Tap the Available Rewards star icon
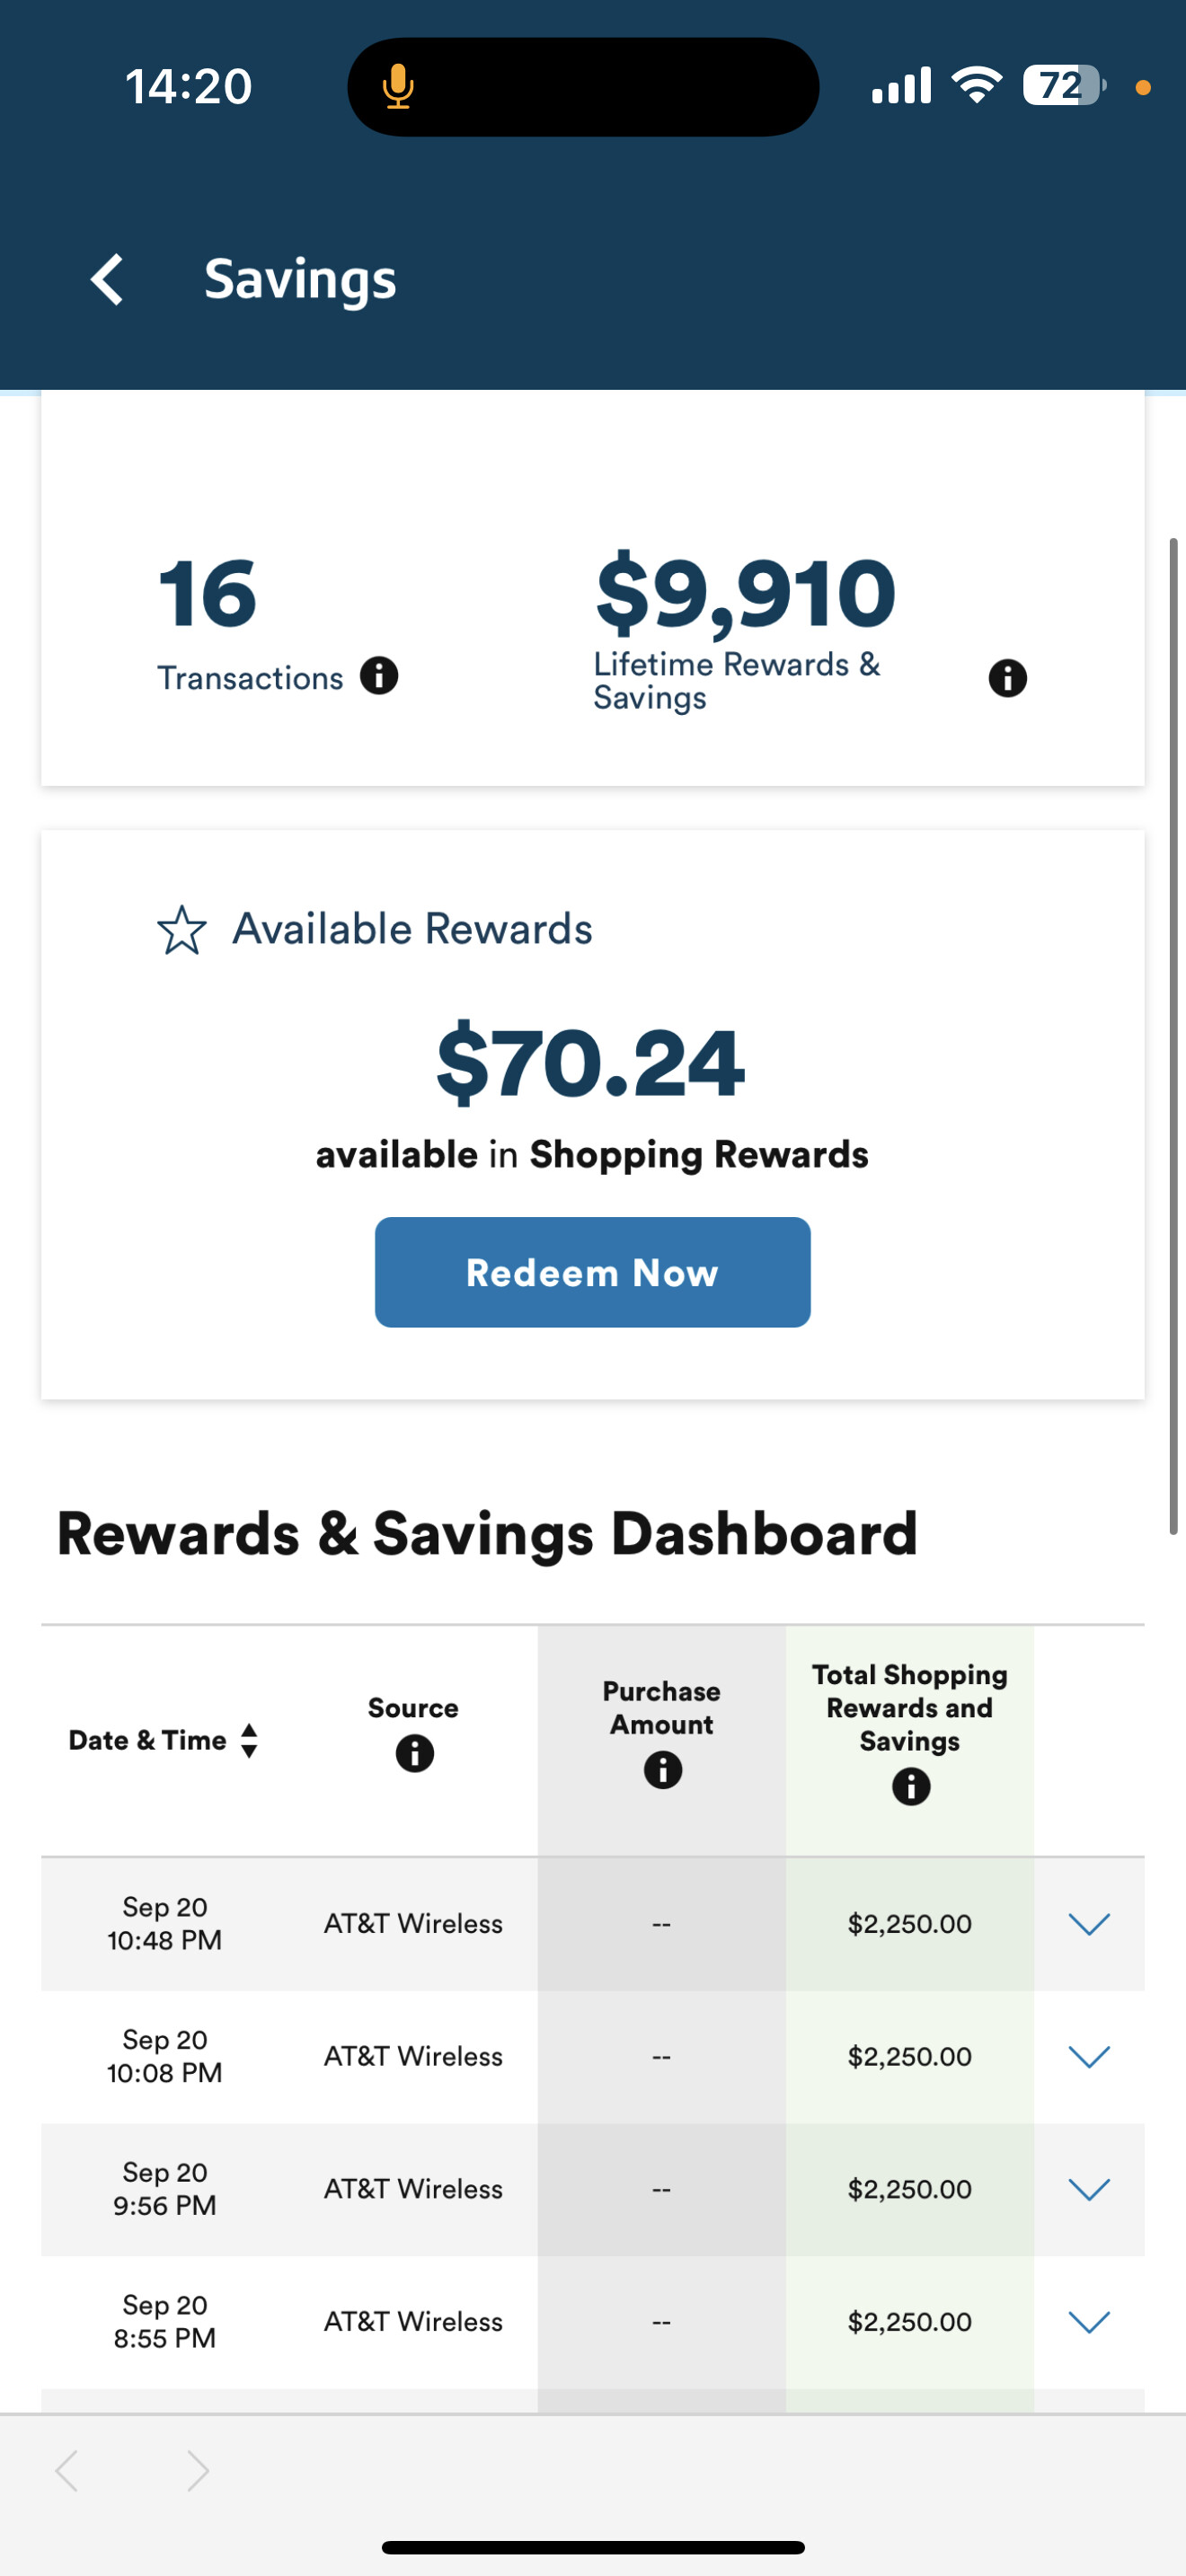The width and height of the screenshot is (1186, 2576). (182, 930)
